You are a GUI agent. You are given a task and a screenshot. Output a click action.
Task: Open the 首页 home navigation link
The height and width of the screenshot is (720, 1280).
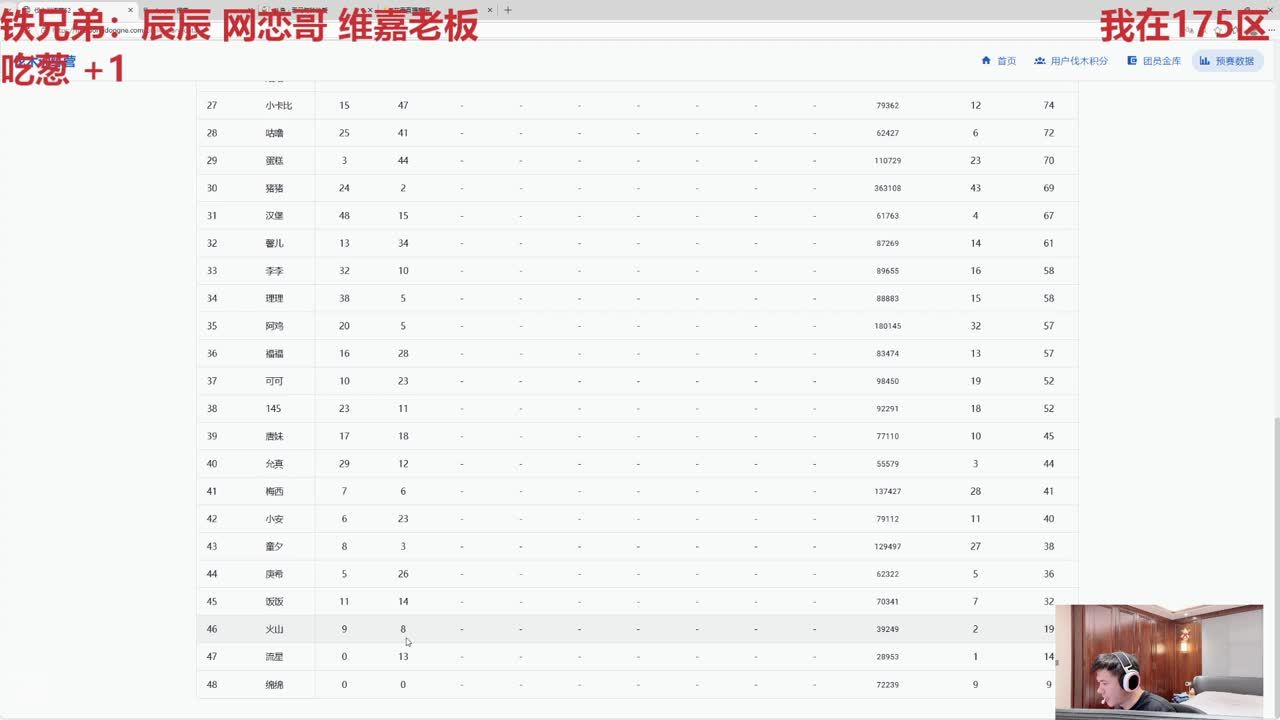[x=998, y=61]
